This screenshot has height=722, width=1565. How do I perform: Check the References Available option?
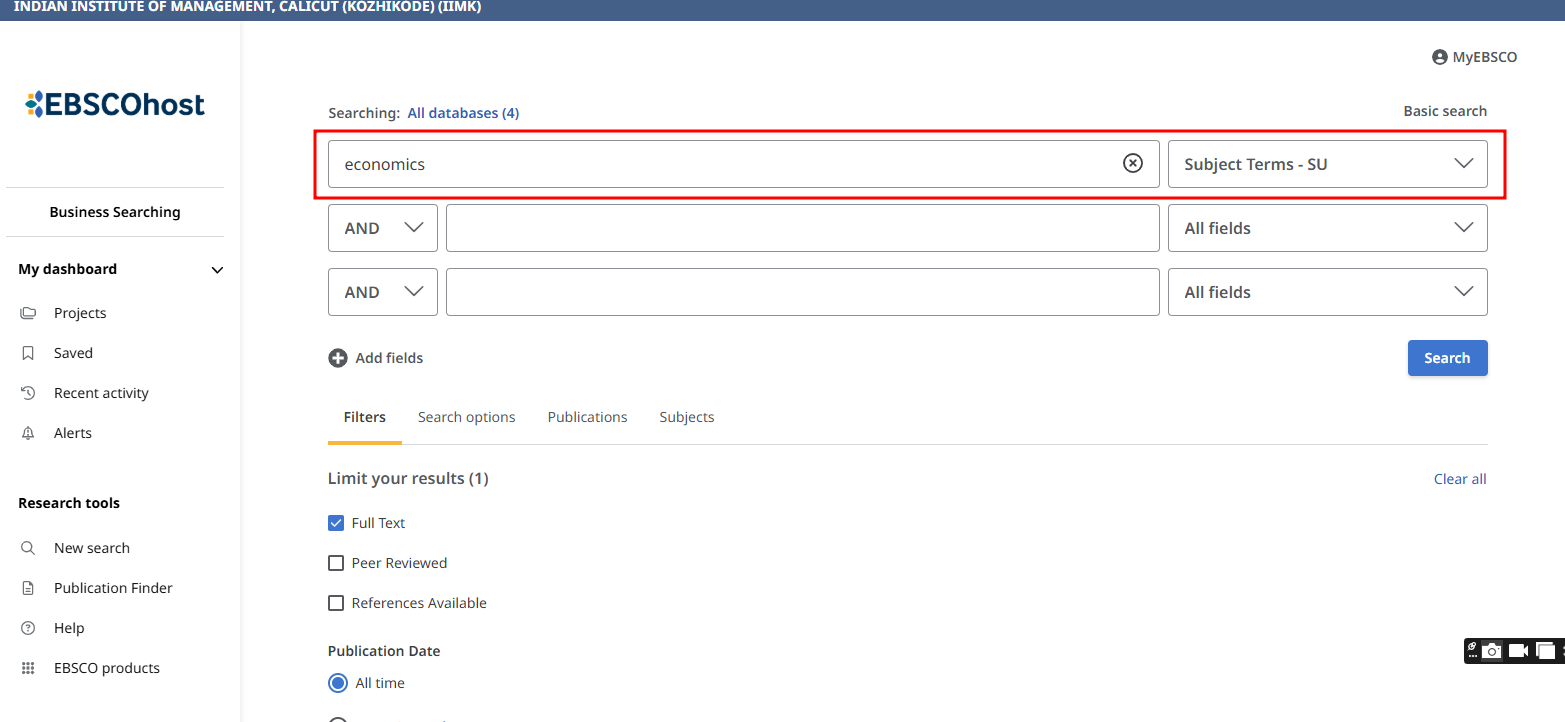coord(336,603)
